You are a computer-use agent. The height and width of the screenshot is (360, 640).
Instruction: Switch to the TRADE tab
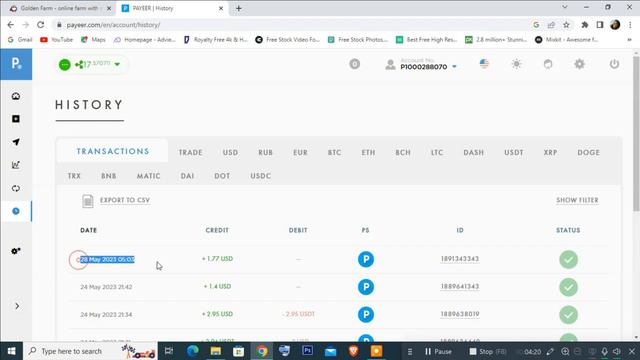[191, 152]
